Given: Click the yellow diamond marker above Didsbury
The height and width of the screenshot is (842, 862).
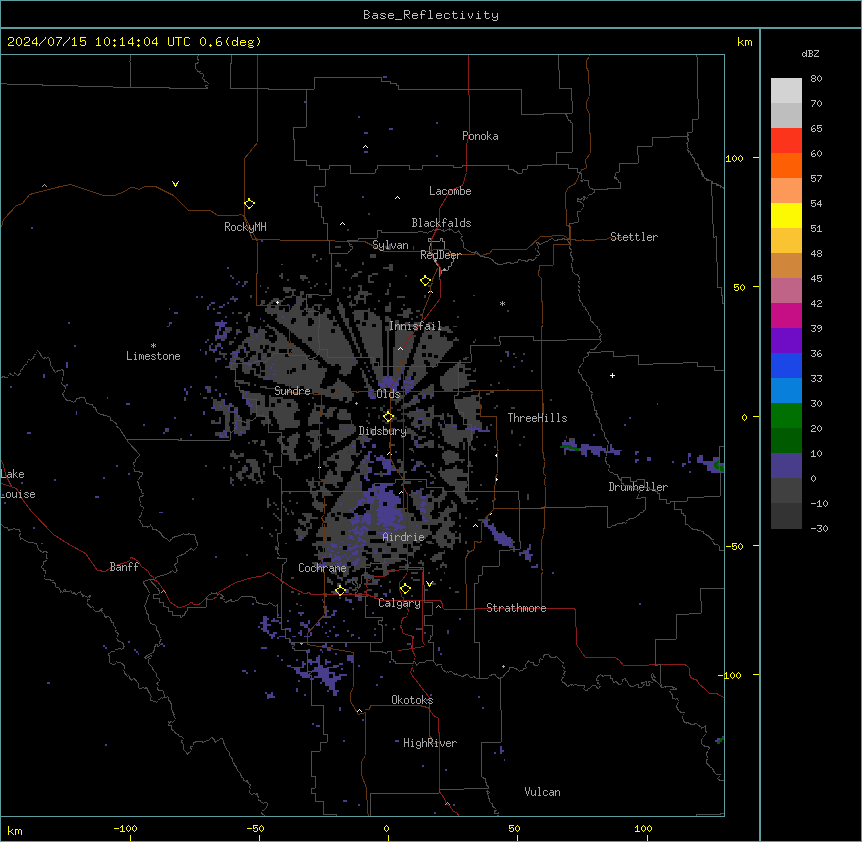Looking at the screenshot, I should click(x=389, y=417).
